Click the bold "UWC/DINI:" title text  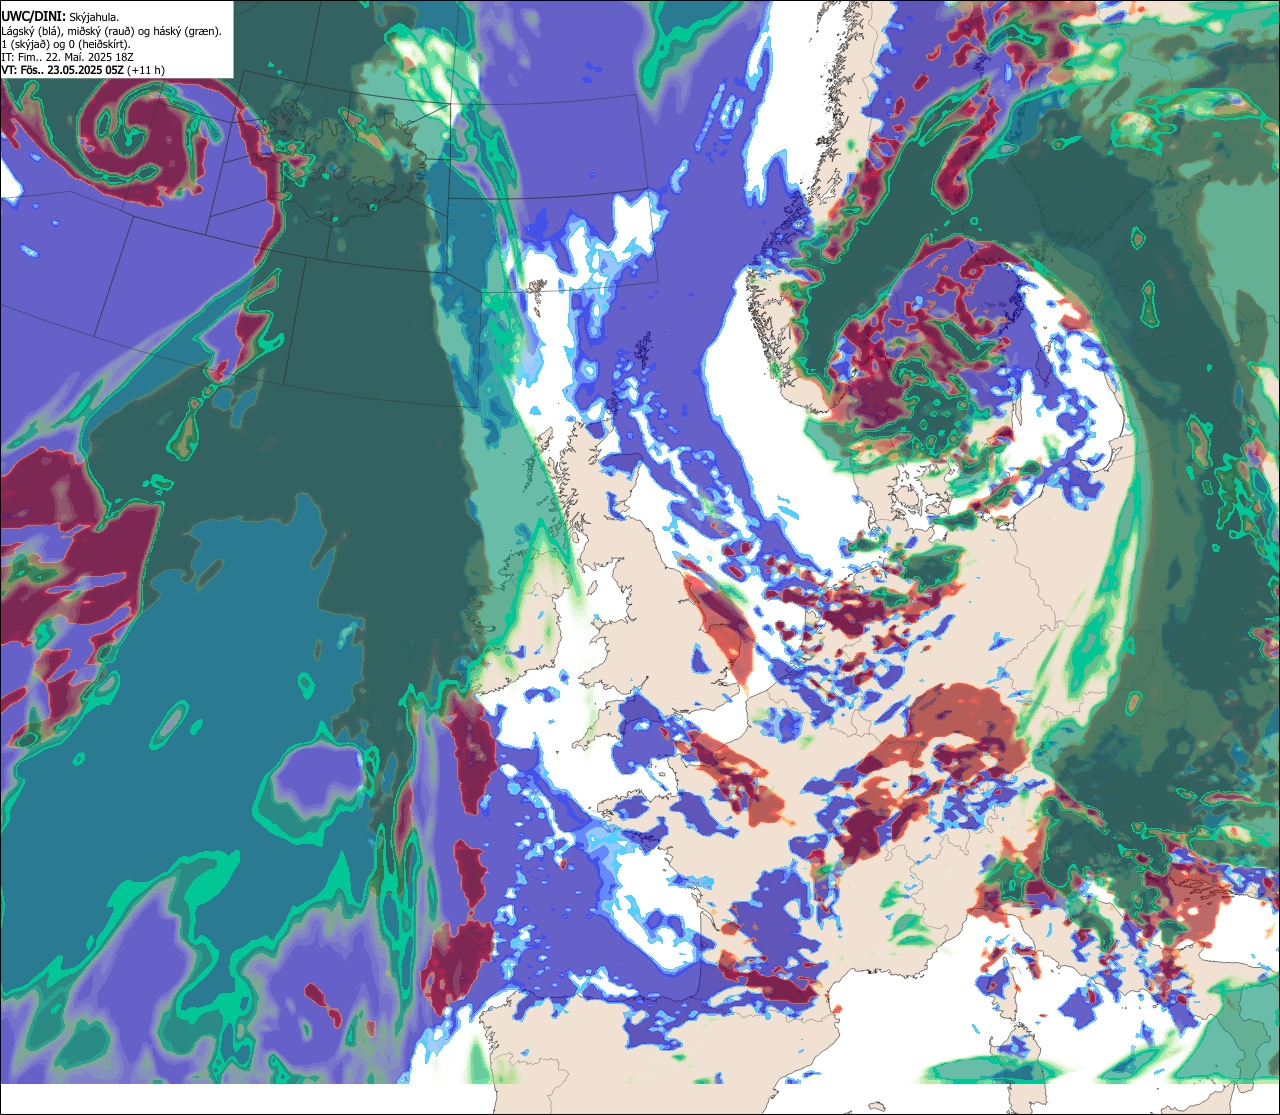pos(34,17)
